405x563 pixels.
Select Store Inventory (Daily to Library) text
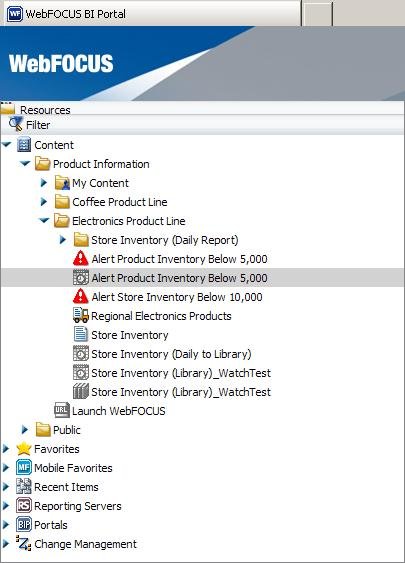click(x=171, y=354)
